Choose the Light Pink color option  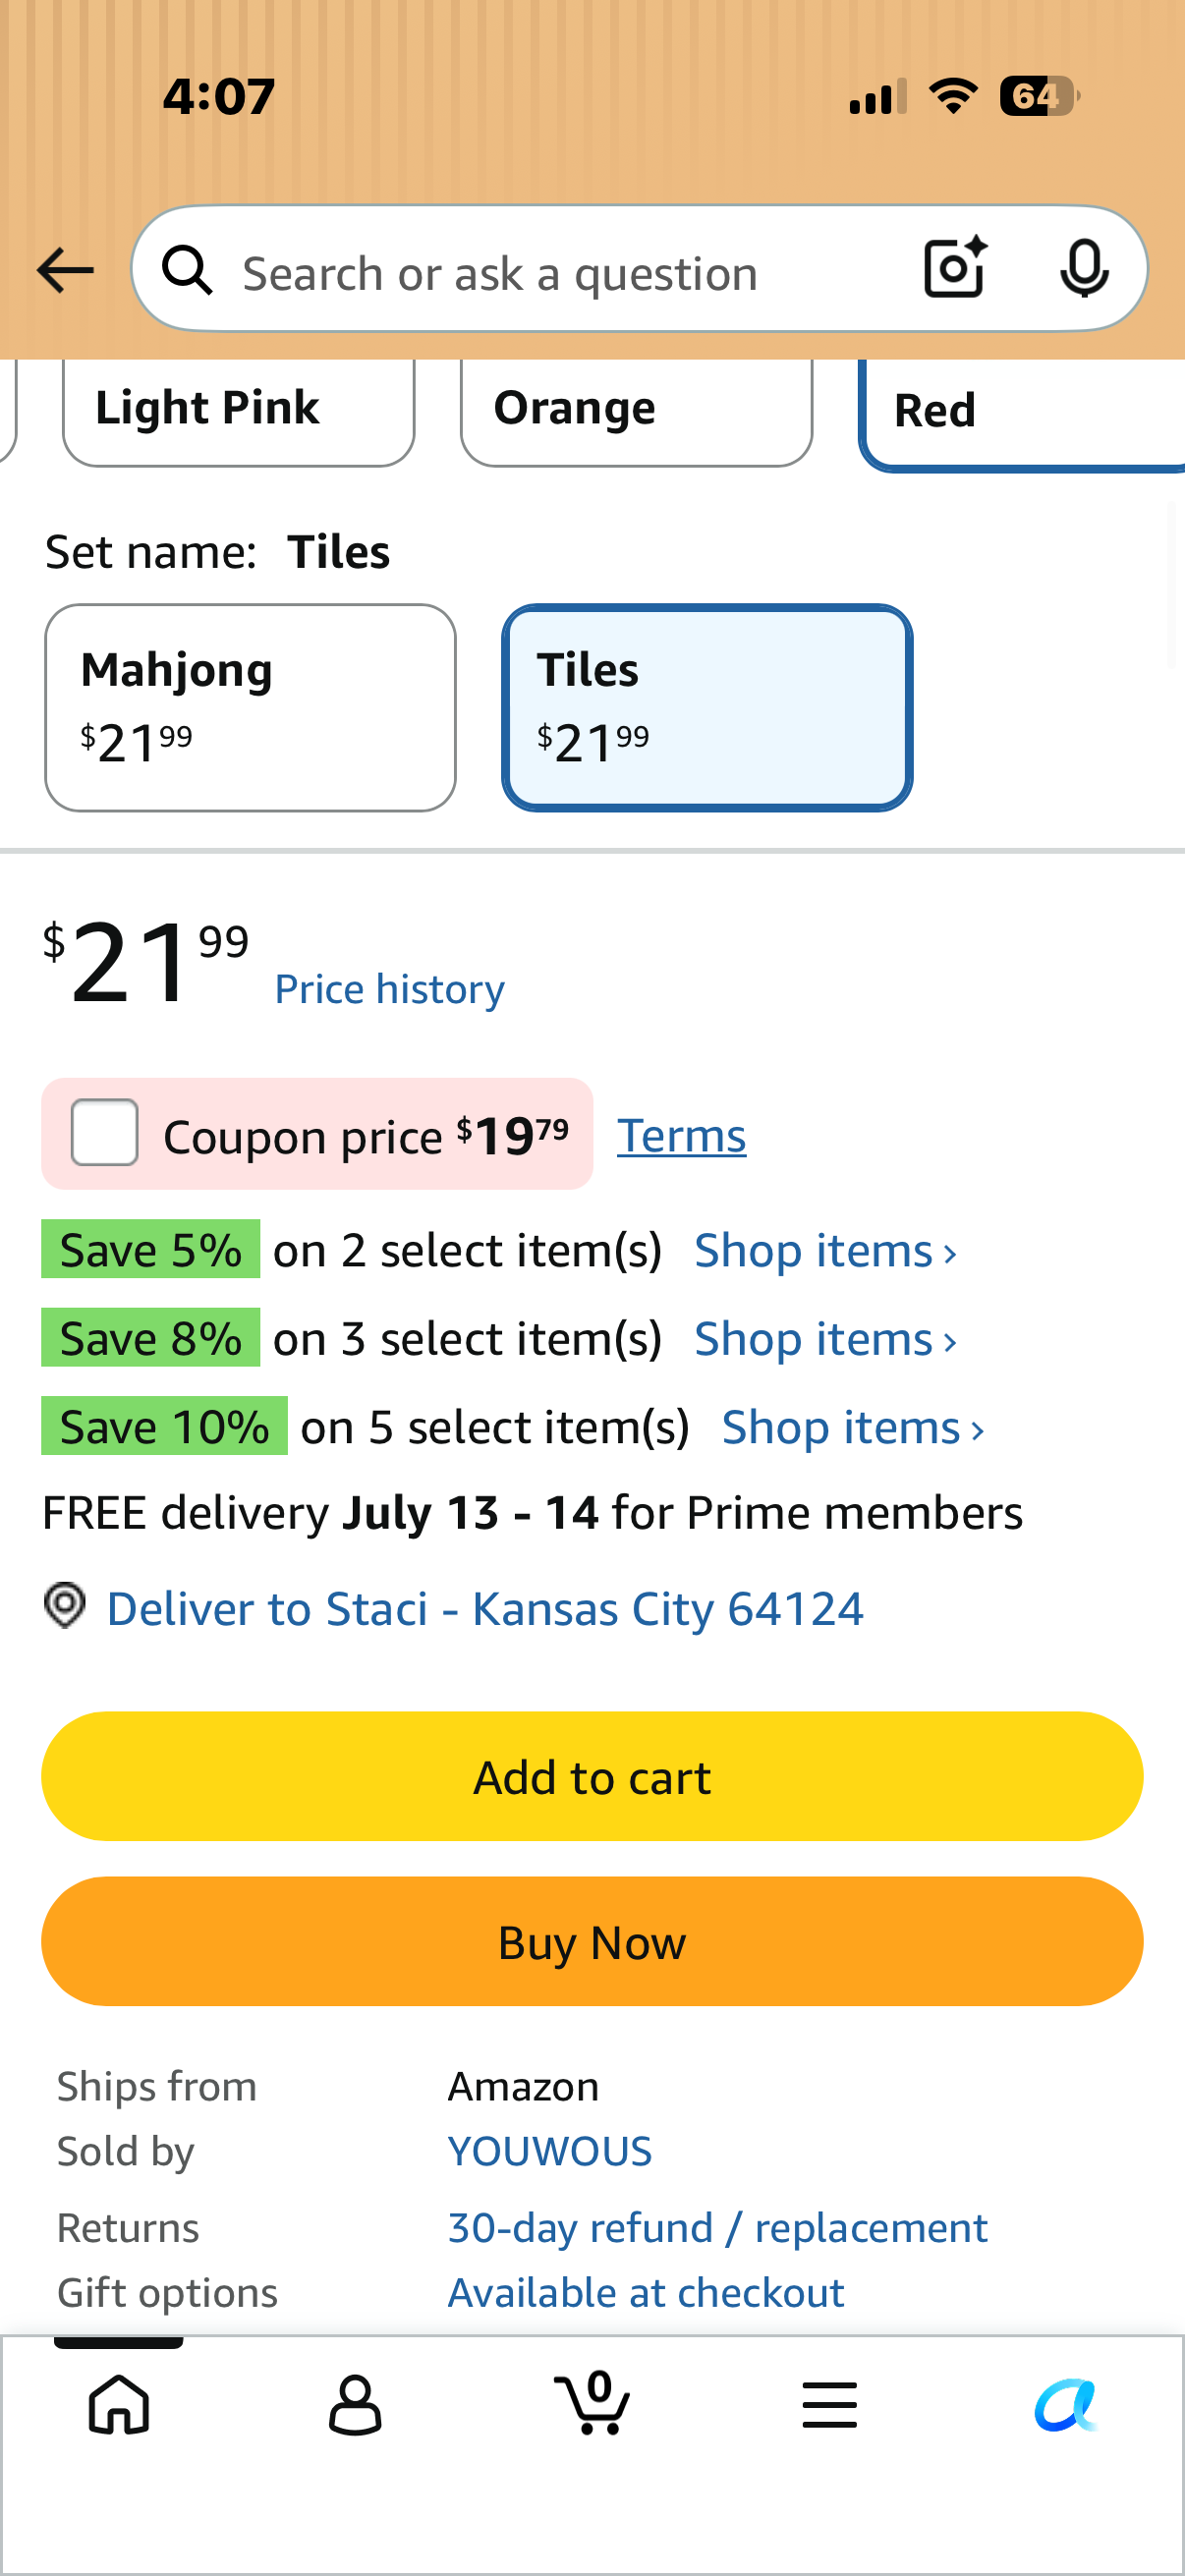(238, 410)
